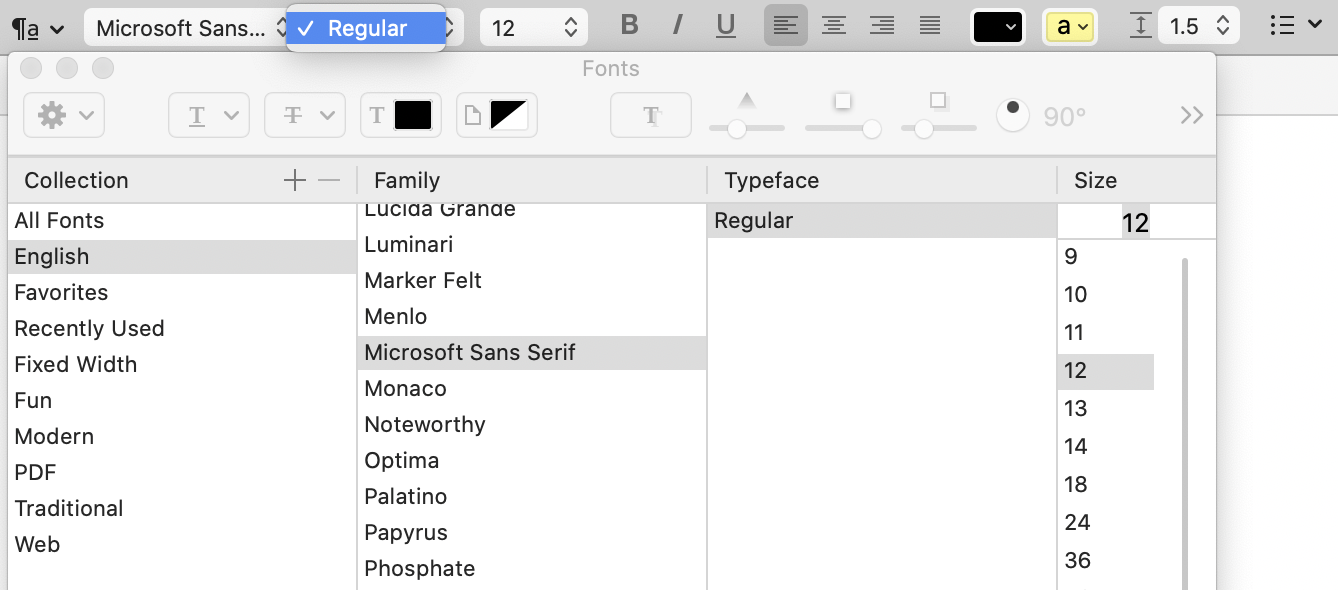Select the PDF collection

tap(182, 473)
